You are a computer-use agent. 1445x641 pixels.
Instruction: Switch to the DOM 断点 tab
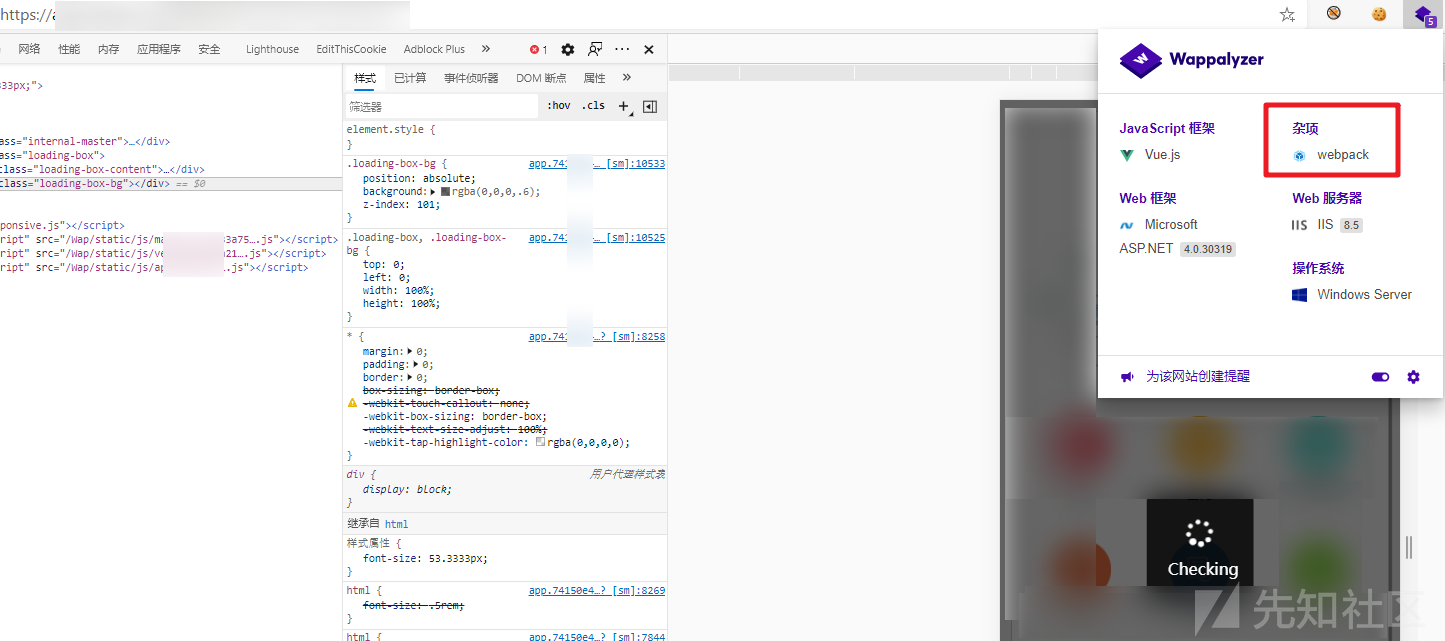(541, 78)
